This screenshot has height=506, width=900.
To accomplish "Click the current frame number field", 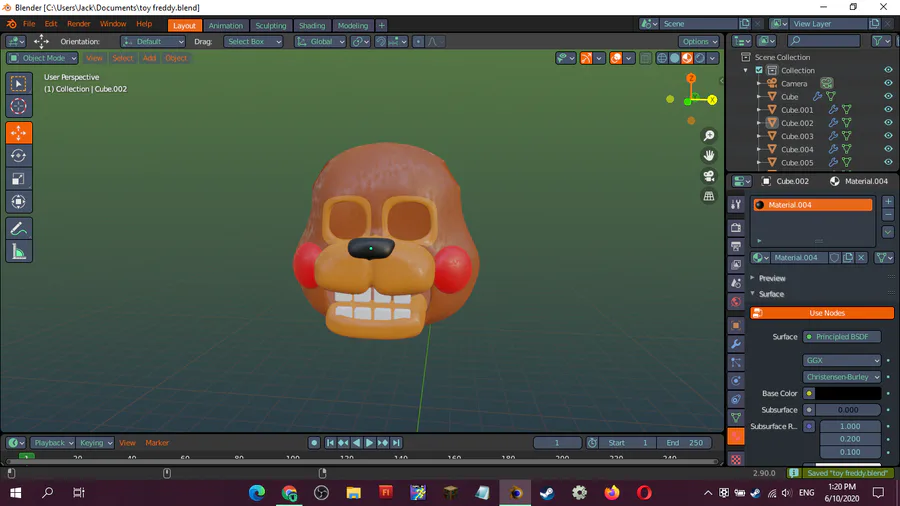I will click(557, 443).
